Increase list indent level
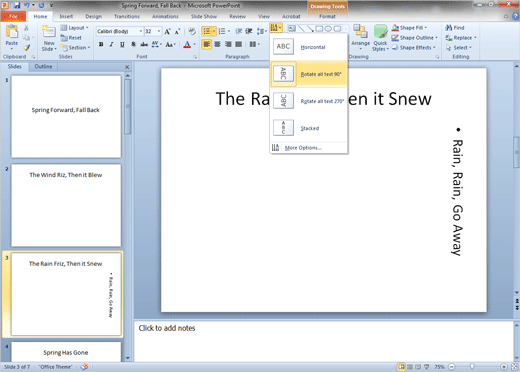The width and height of the screenshot is (520, 372). [x=249, y=31]
